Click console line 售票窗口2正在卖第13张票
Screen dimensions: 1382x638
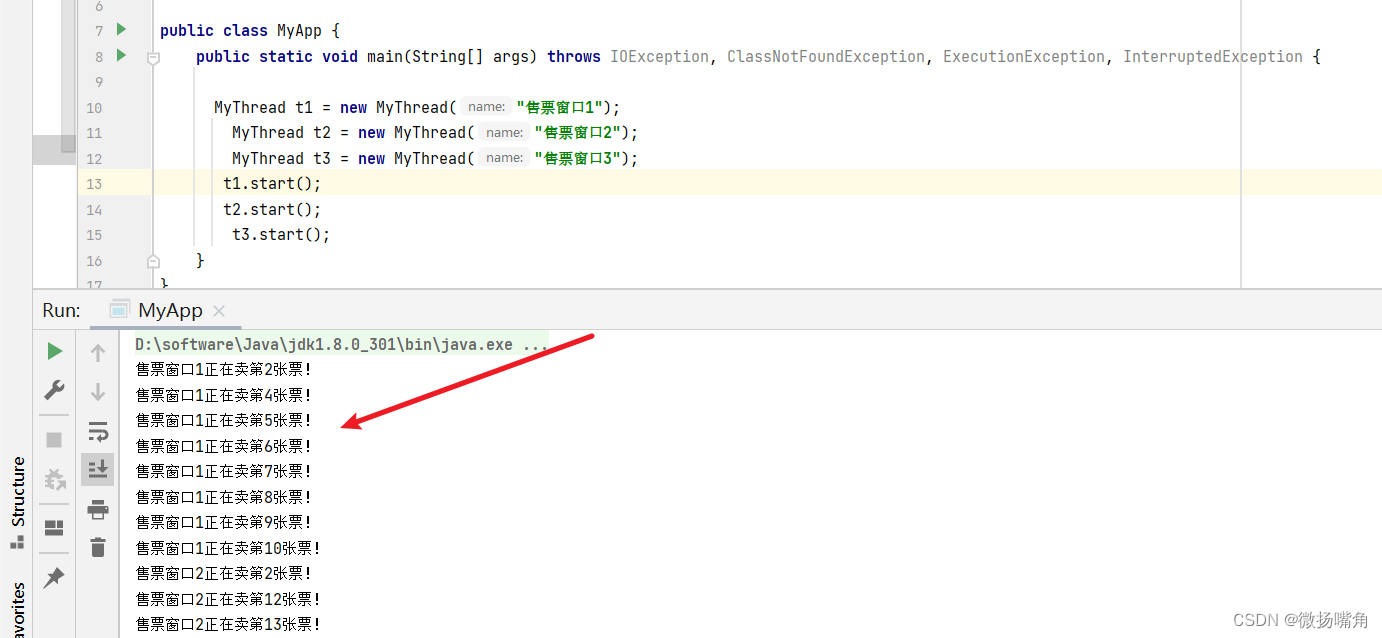228,625
